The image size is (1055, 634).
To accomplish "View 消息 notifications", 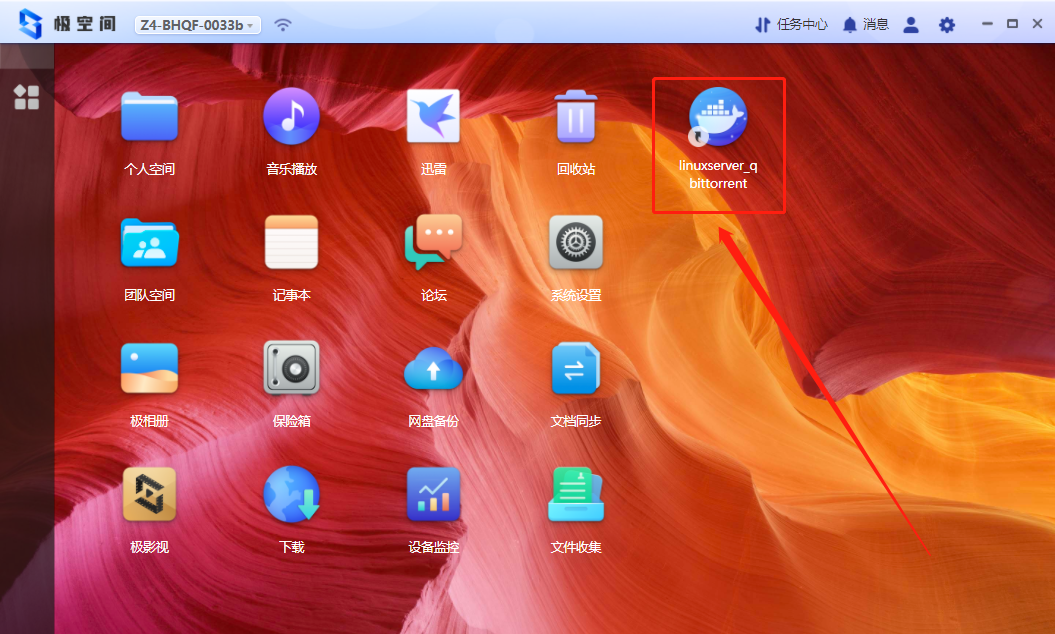I will [866, 25].
